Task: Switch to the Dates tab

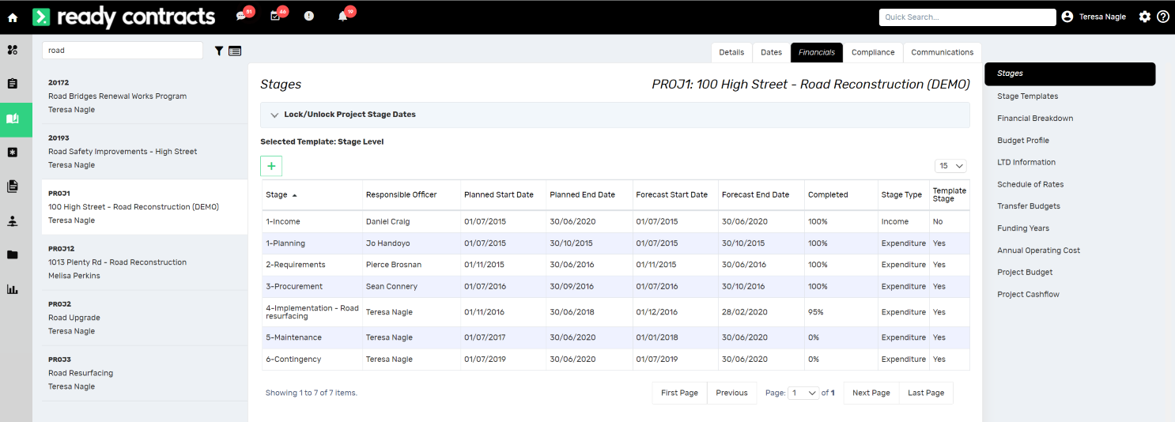Action: click(771, 52)
